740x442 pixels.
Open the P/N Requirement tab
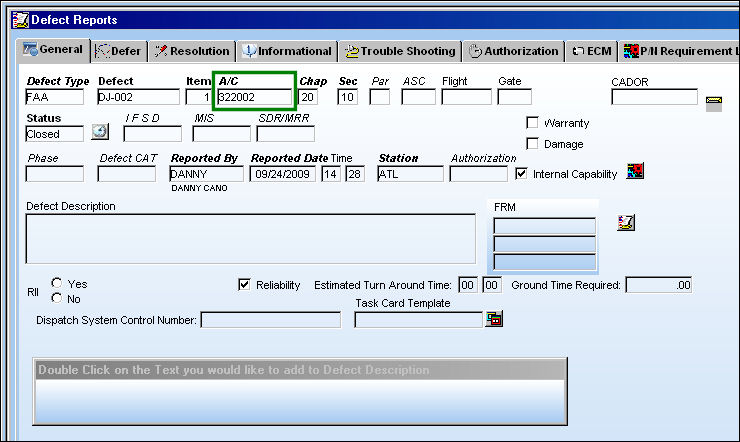(x=679, y=51)
